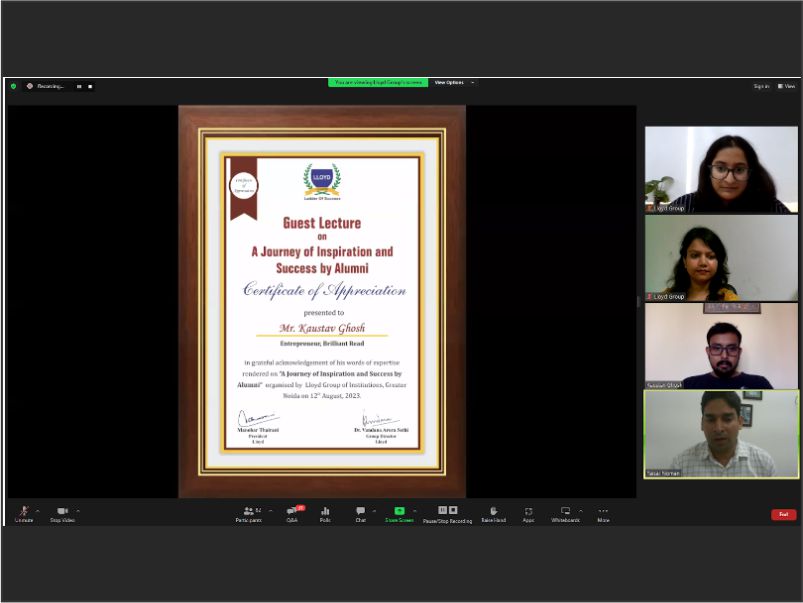The width and height of the screenshot is (803, 603).
Task: Pause recording from the top bar
Action: [x=79, y=87]
